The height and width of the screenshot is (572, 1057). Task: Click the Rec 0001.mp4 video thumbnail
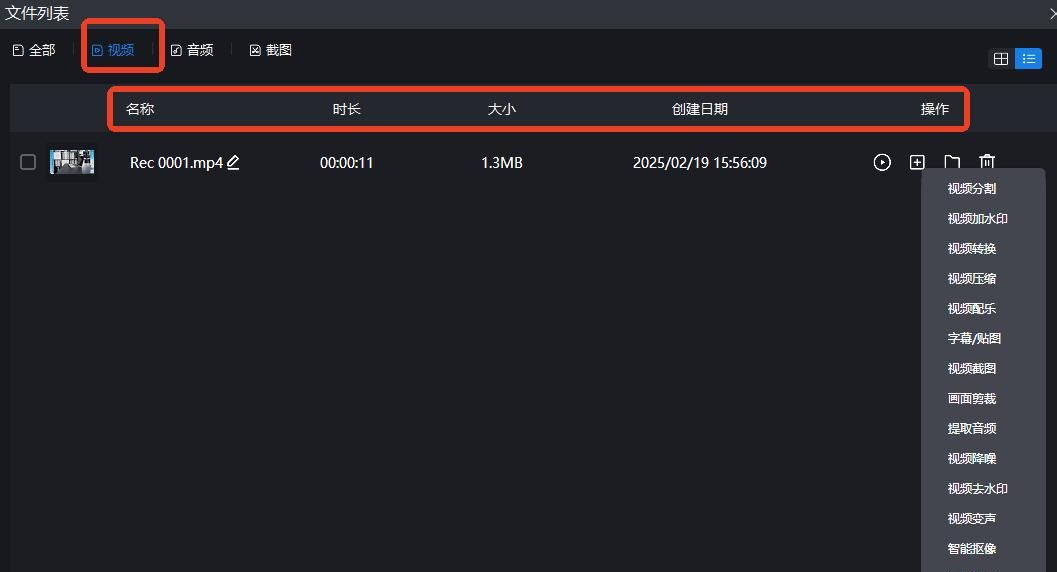pos(72,162)
